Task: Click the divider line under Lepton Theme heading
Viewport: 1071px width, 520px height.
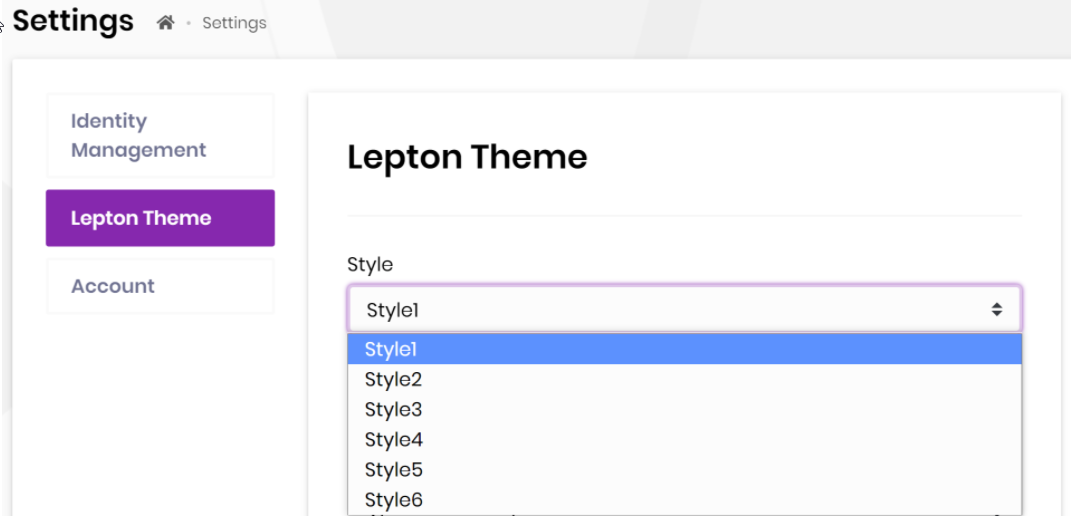Action: 683,215
